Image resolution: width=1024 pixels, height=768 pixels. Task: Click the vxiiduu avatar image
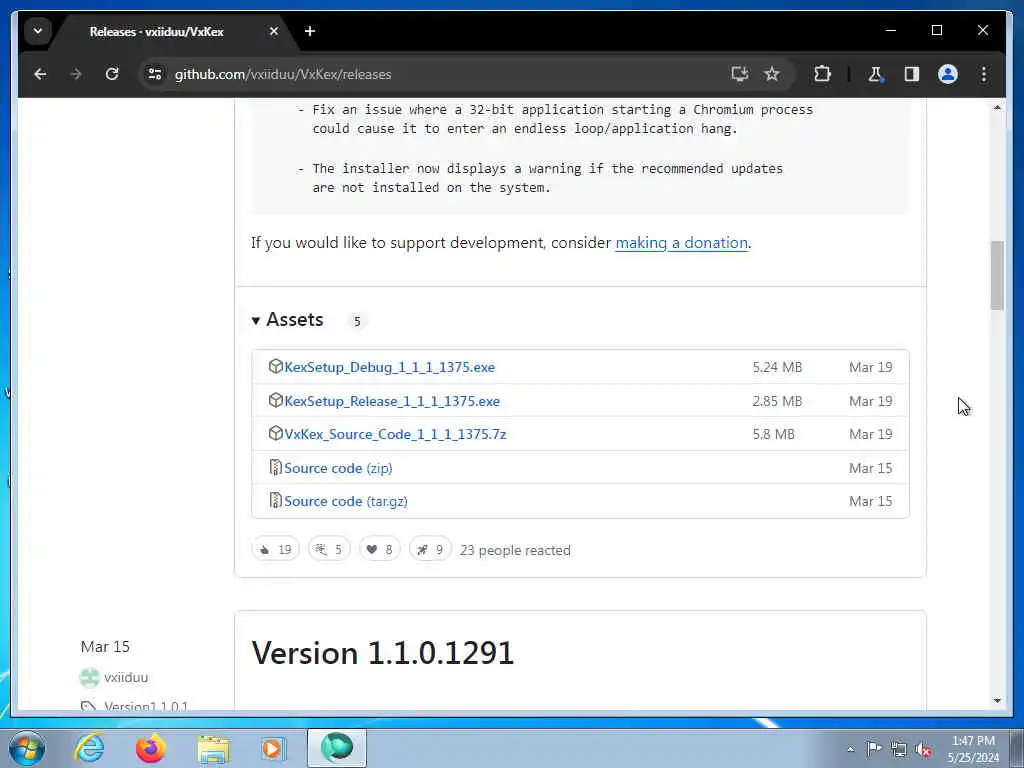[x=89, y=678]
